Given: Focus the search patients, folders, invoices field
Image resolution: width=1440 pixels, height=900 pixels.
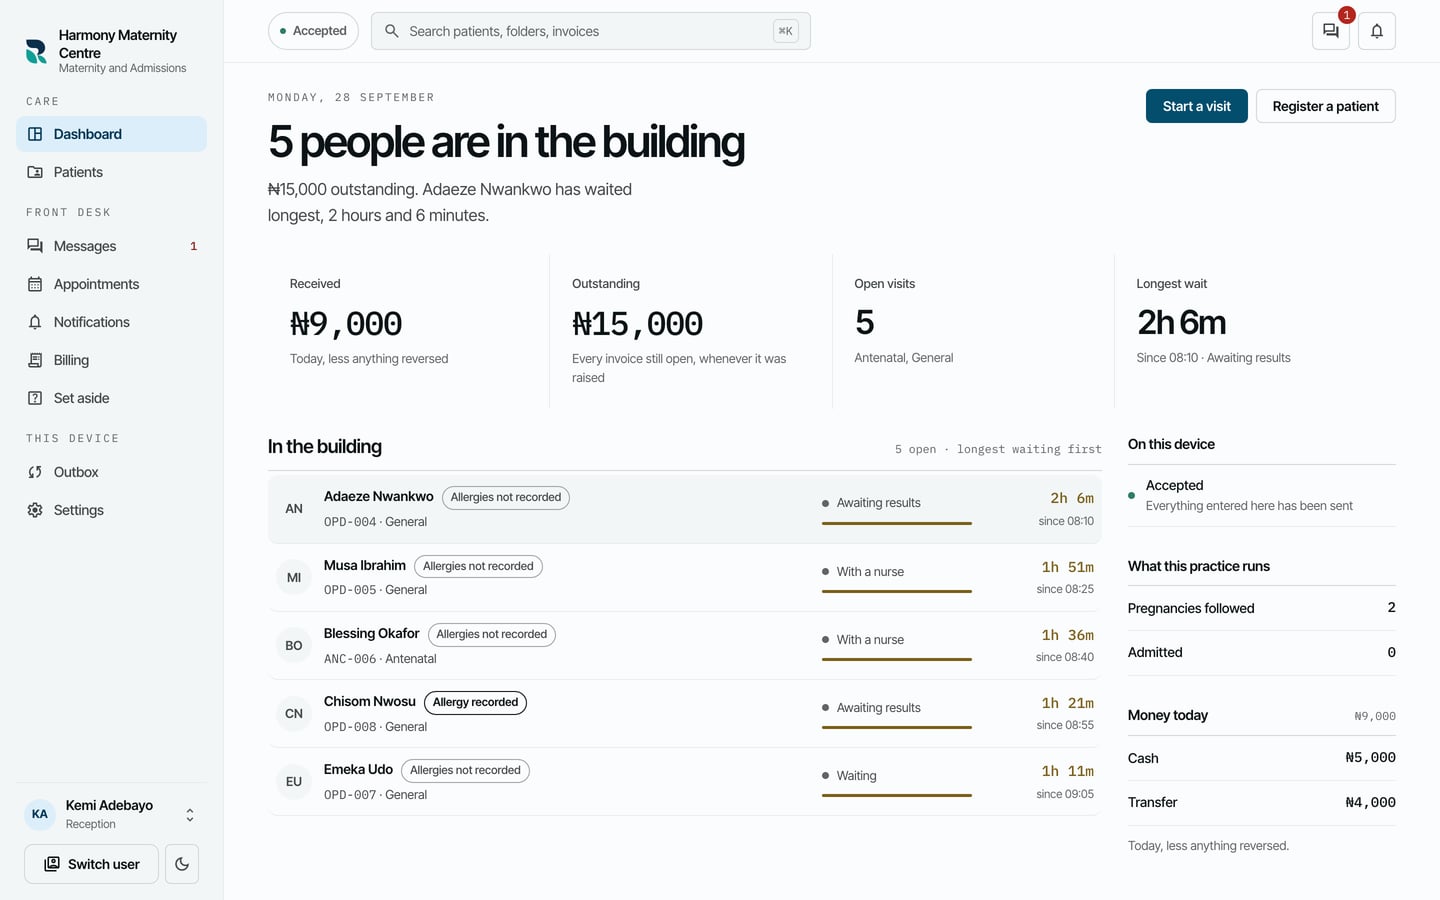Looking at the screenshot, I should pyautogui.click(x=590, y=31).
